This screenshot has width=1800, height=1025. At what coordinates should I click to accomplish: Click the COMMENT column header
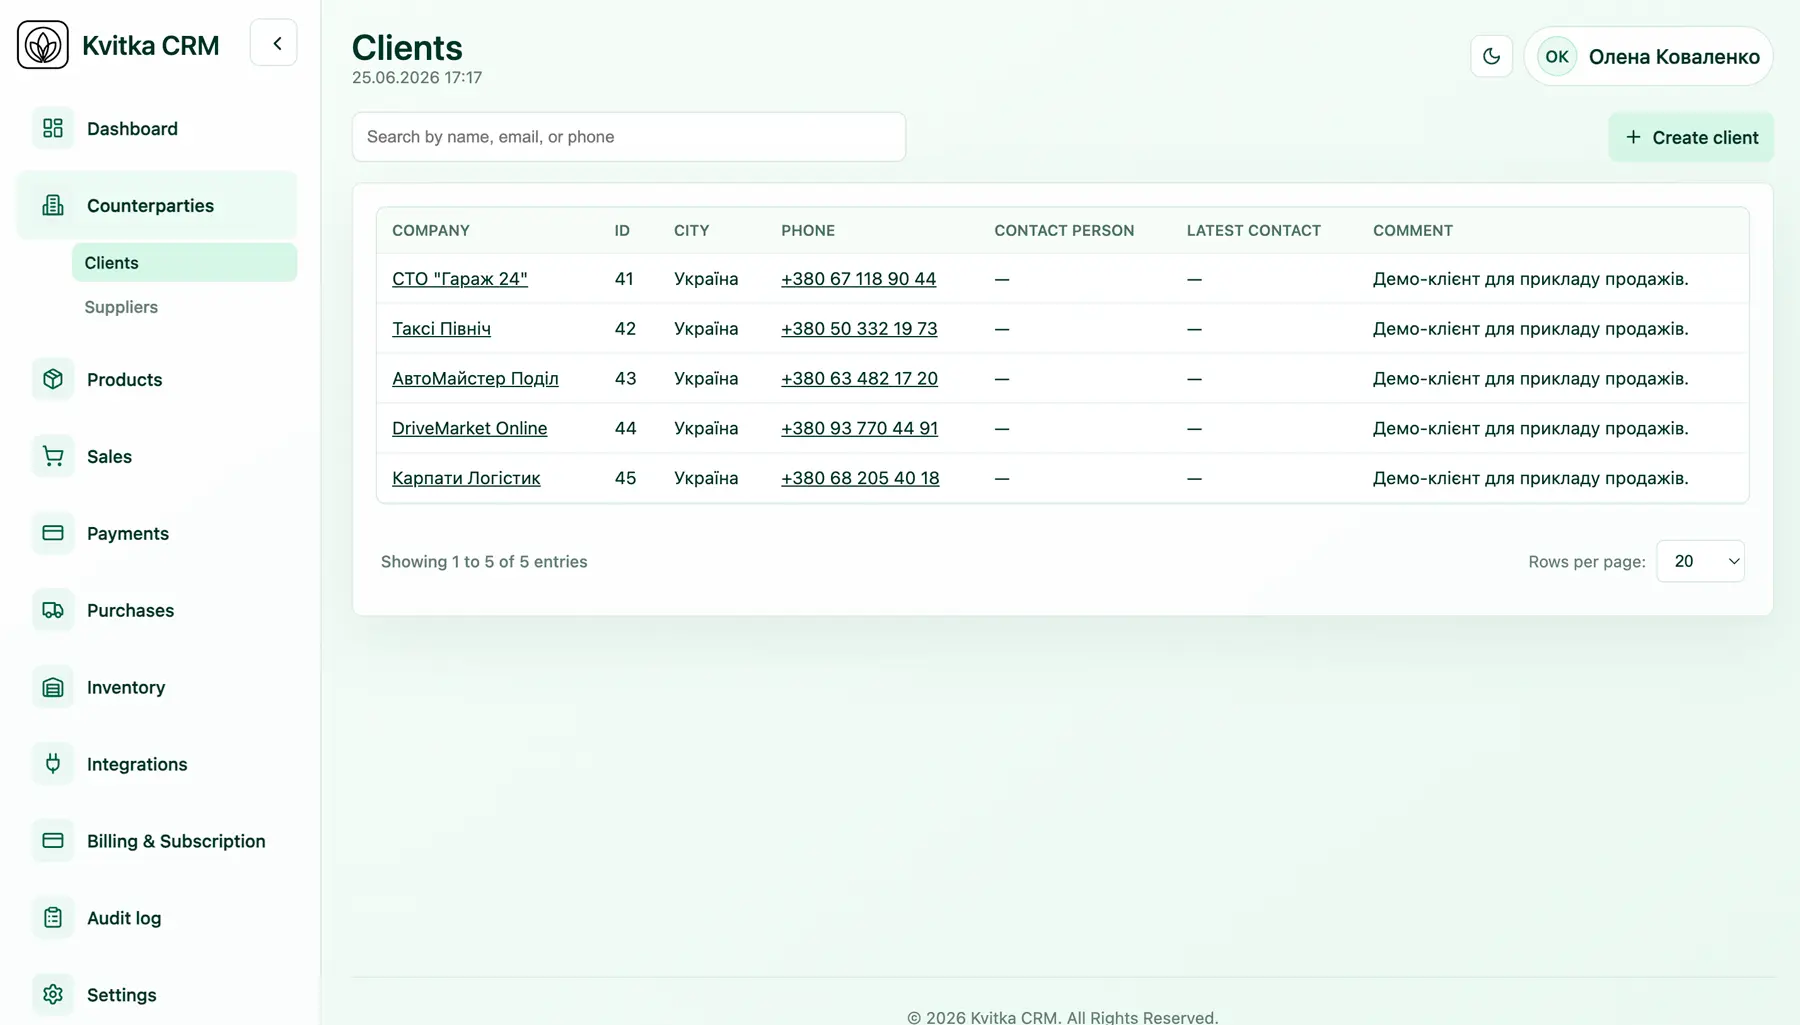pyautogui.click(x=1413, y=230)
